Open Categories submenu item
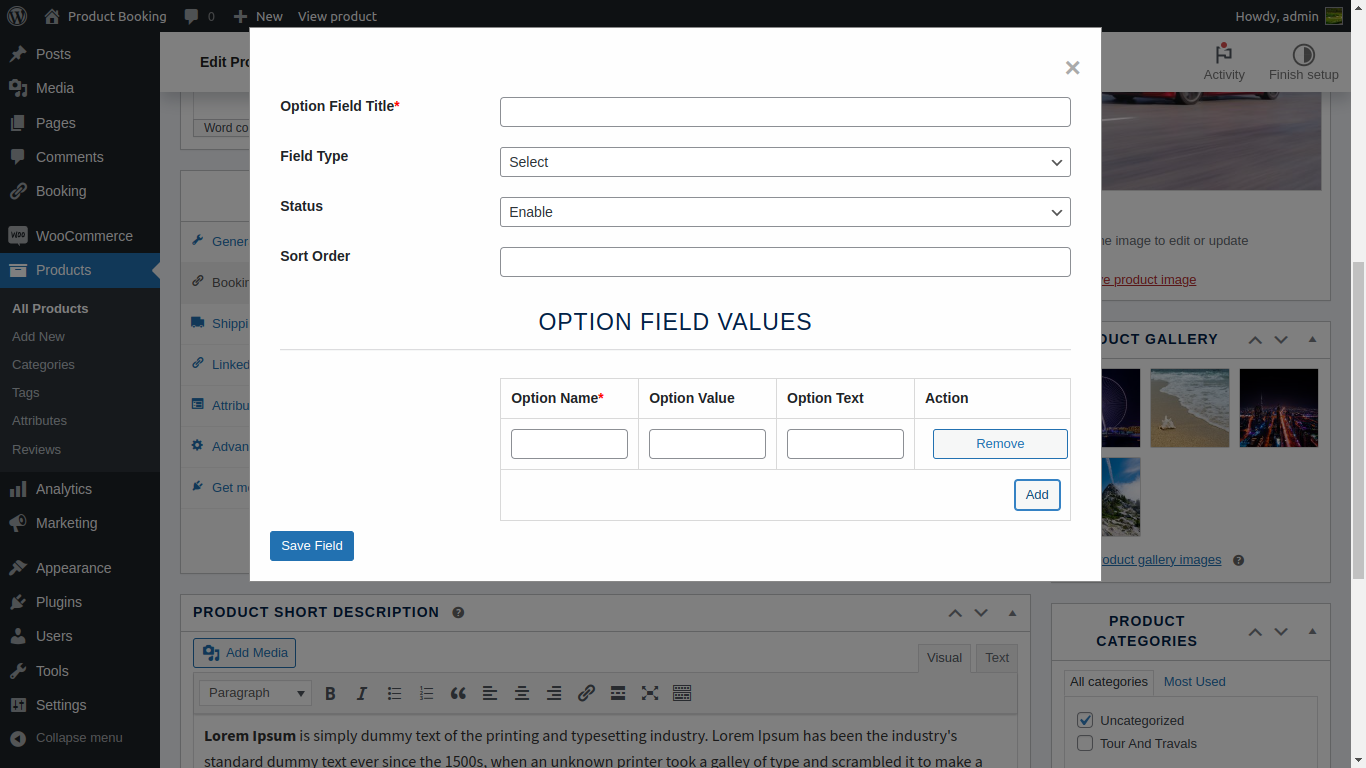The width and height of the screenshot is (1366, 768). [43, 365]
